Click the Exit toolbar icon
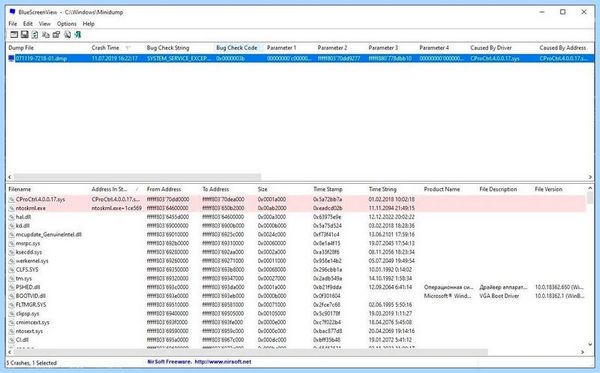 (78, 35)
